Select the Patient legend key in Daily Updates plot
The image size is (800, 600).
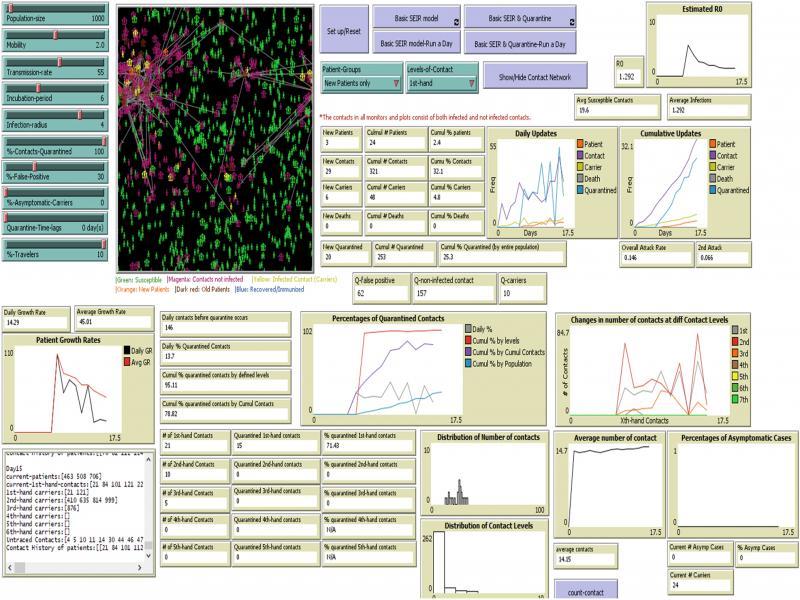581,144
